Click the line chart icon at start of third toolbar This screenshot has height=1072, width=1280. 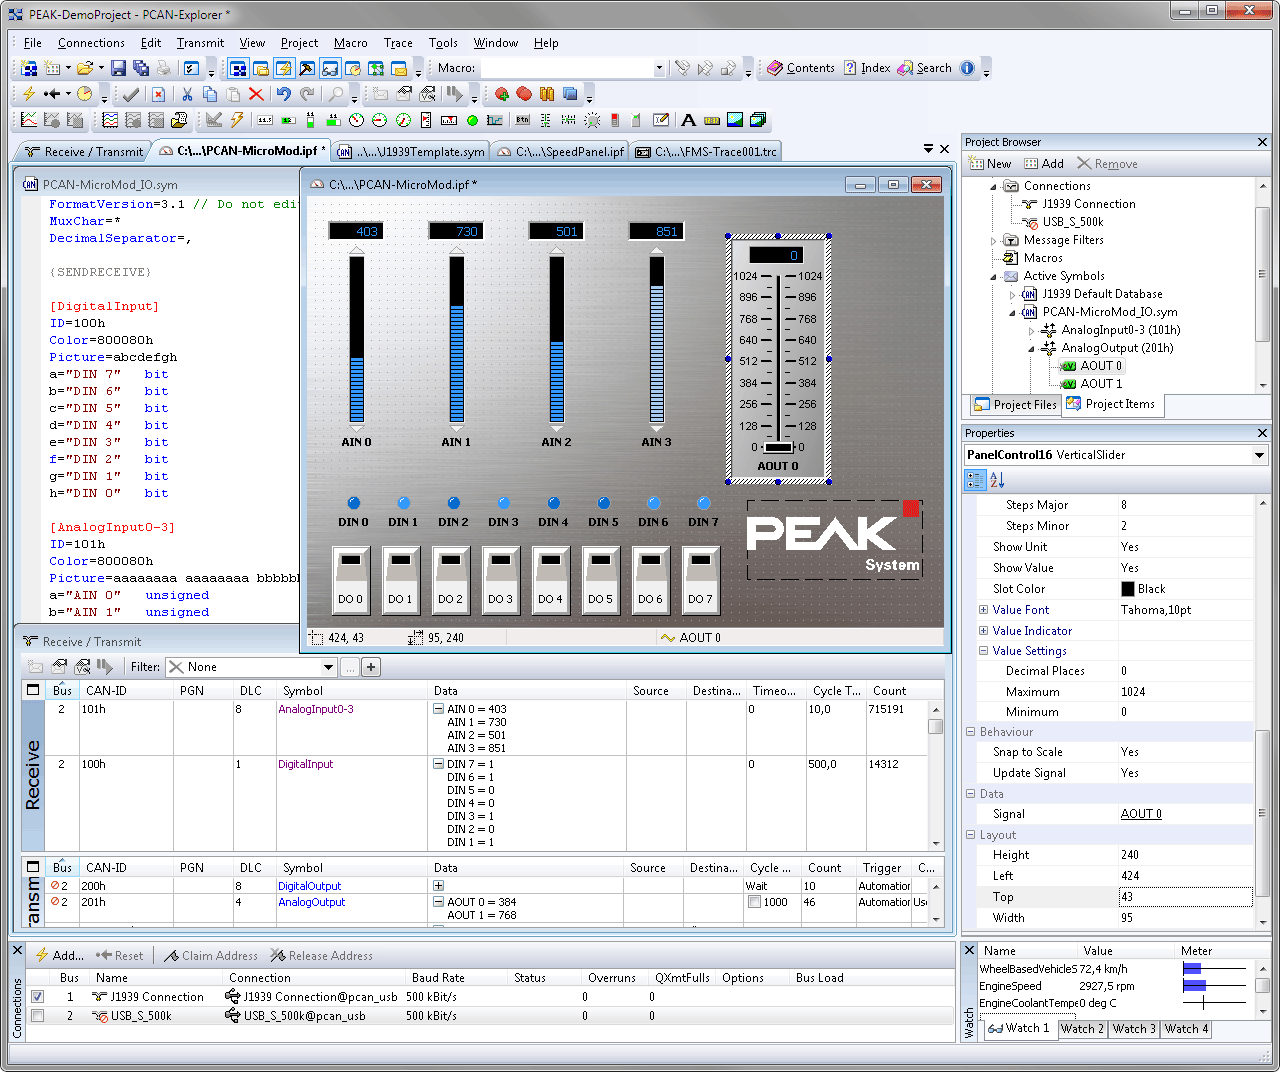(29, 120)
